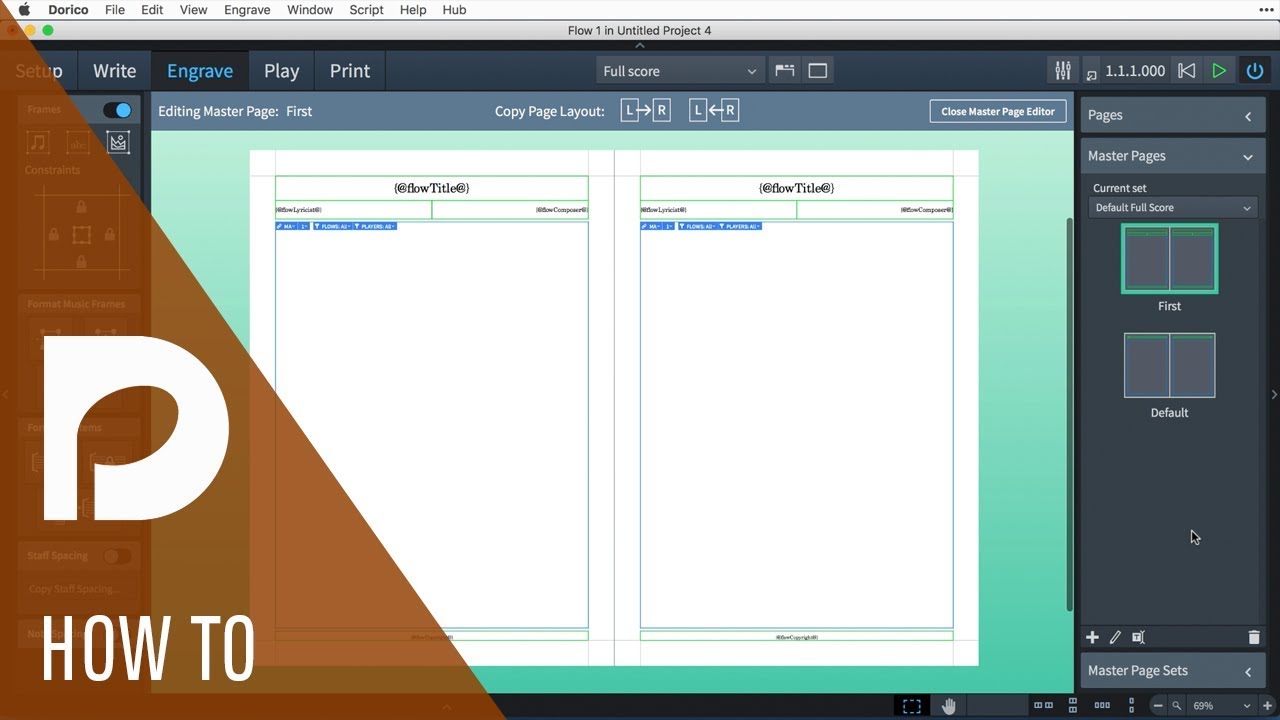Viewport: 1280px width, 720px height.
Task: Switch to Write mode tab
Action: coord(114,71)
